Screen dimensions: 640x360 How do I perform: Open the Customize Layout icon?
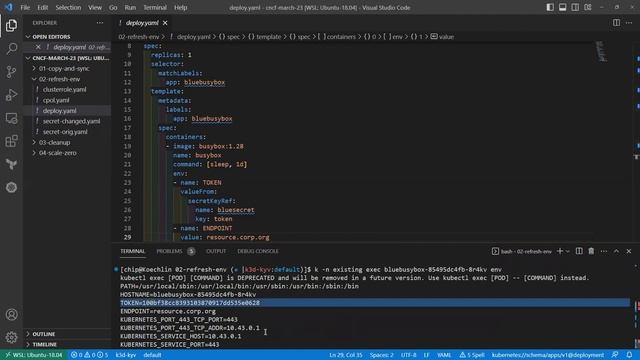point(588,7)
